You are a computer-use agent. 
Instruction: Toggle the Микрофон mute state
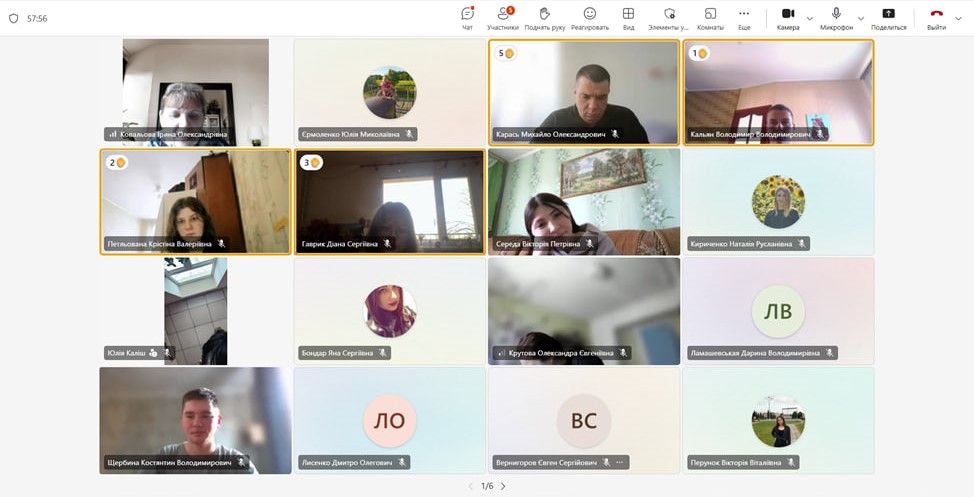point(836,17)
